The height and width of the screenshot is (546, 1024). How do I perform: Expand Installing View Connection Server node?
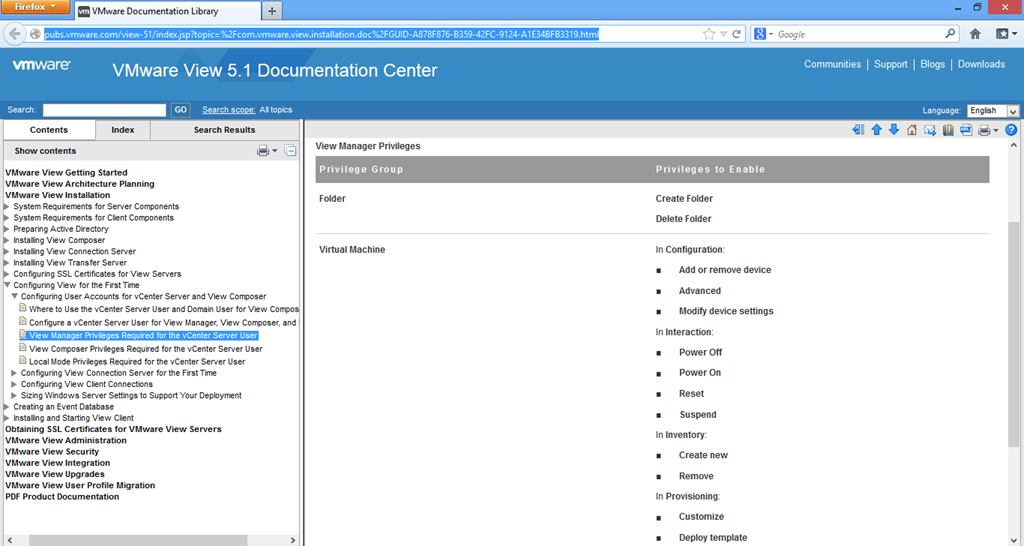(x=7, y=251)
